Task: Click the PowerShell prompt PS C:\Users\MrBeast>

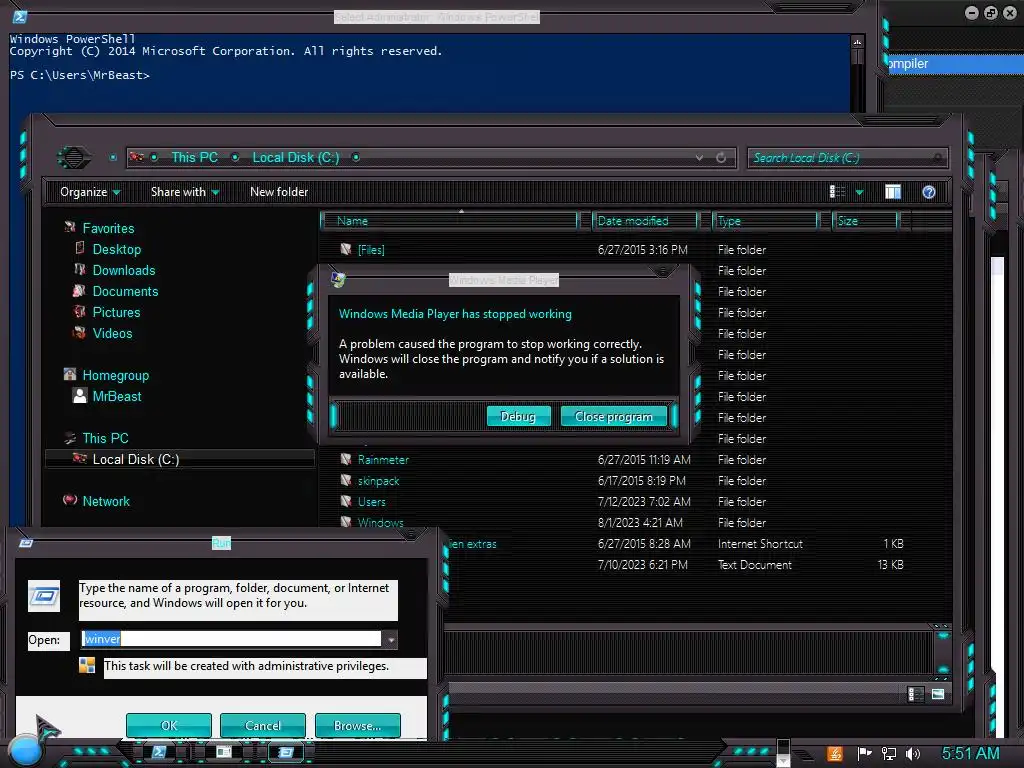Action: (x=80, y=75)
